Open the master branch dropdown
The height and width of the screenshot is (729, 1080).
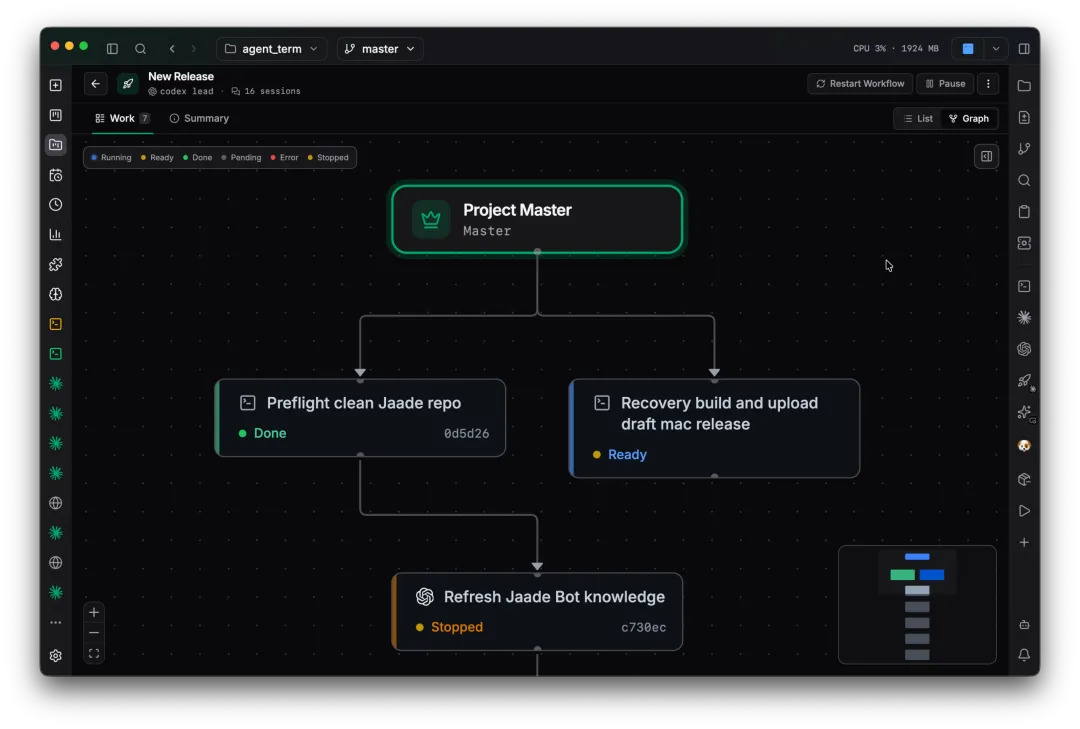tap(380, 49)
